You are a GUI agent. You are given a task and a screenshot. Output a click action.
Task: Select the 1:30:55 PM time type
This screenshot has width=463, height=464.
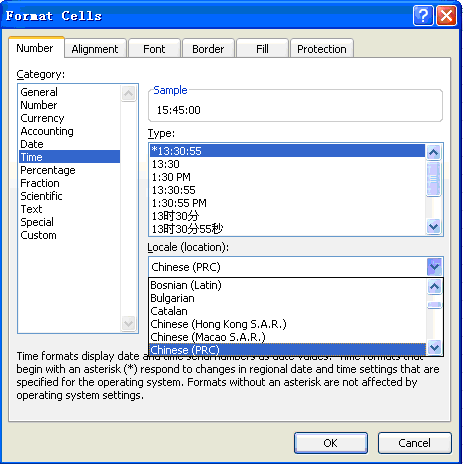(x=287, y=203)
